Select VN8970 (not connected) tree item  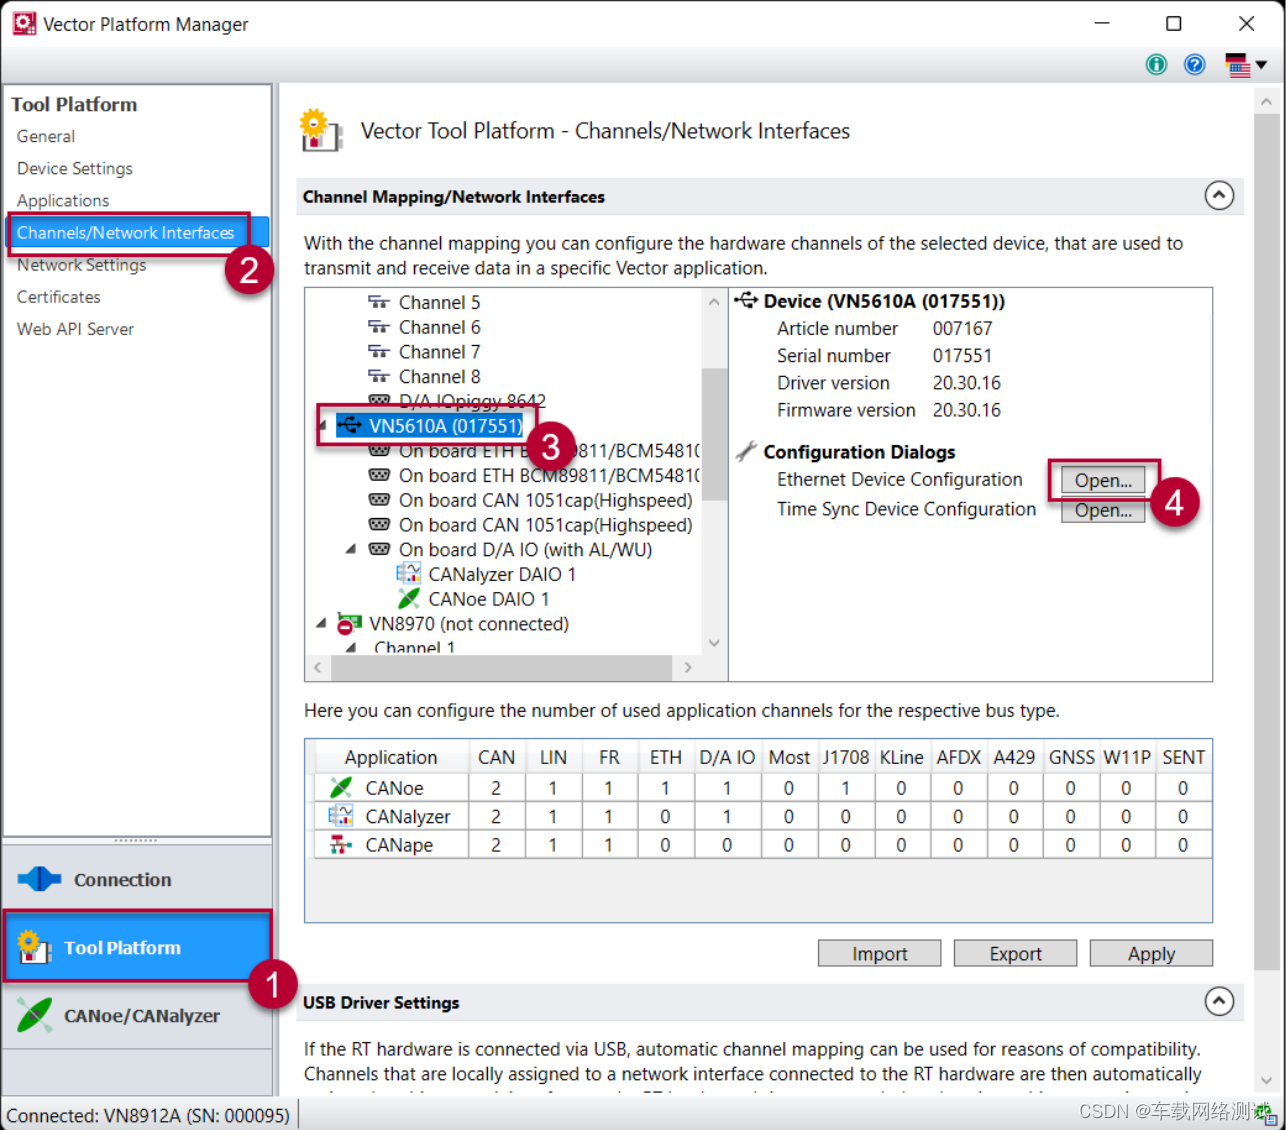click(x=469, y=624)
